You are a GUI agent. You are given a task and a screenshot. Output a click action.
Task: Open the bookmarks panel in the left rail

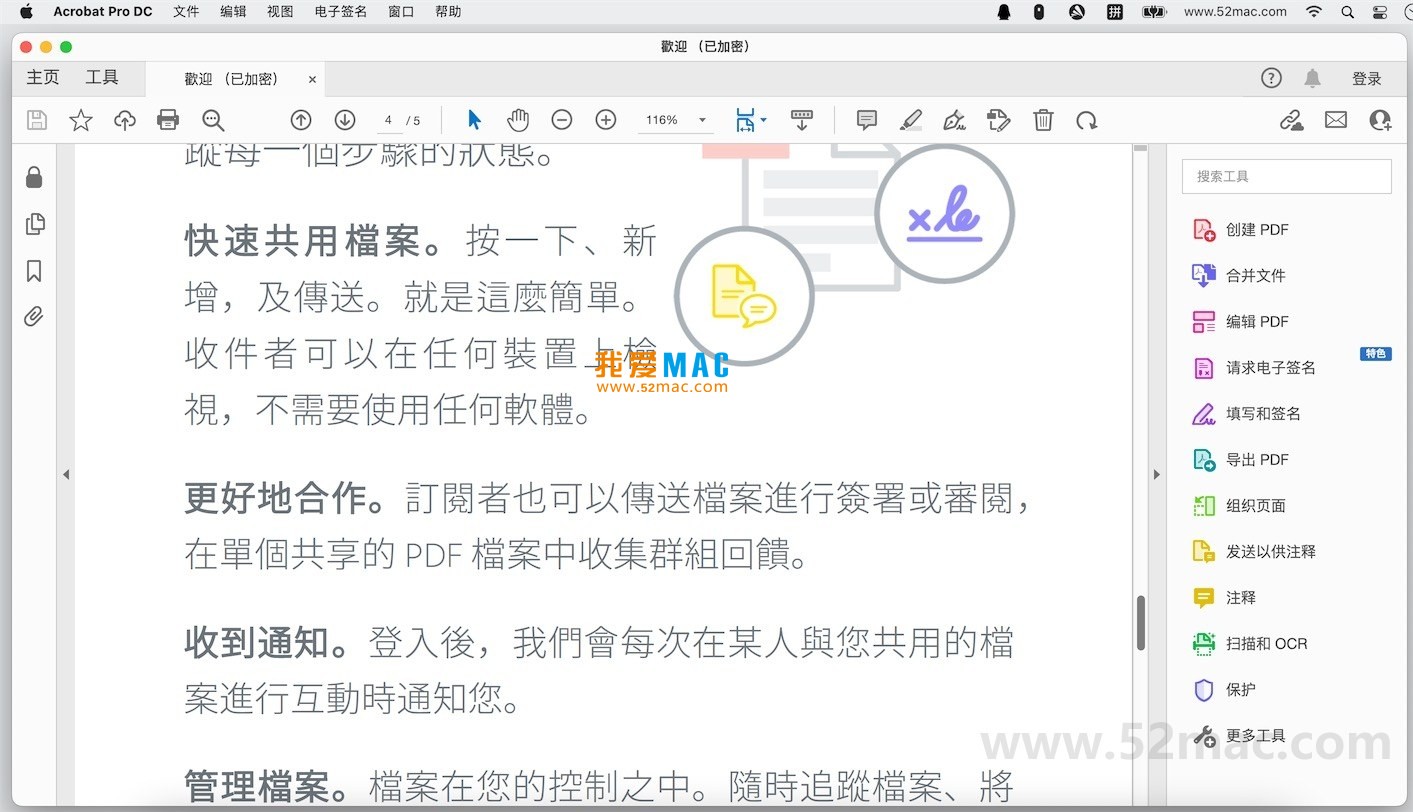34,271
